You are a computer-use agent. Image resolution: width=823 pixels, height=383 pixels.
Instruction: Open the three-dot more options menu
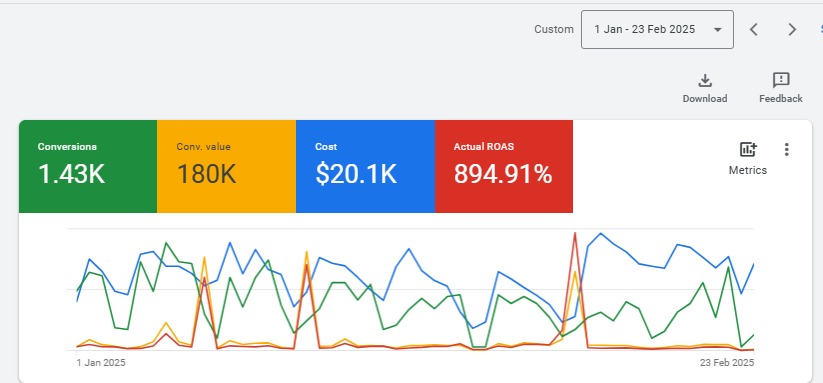pos(786,150)
